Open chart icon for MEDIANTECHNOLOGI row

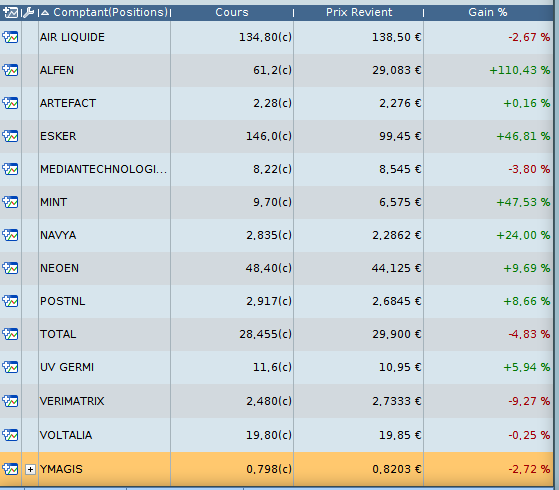[10, 169]
